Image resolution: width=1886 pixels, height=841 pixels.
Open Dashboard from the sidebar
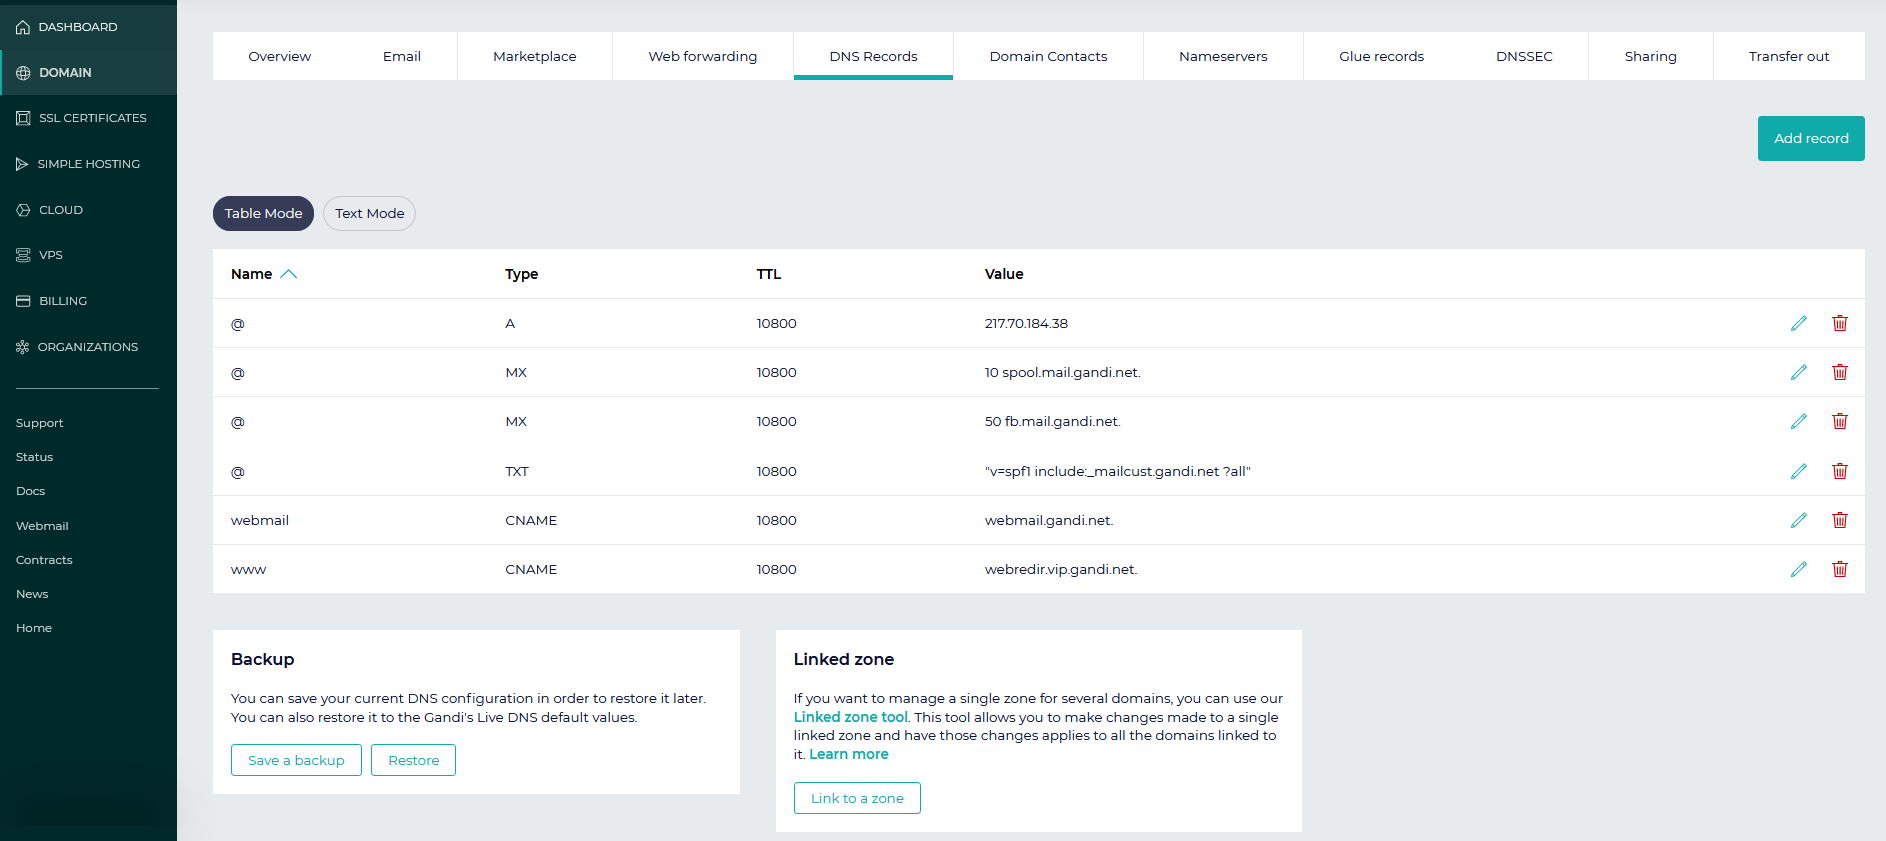coord(77,27)
